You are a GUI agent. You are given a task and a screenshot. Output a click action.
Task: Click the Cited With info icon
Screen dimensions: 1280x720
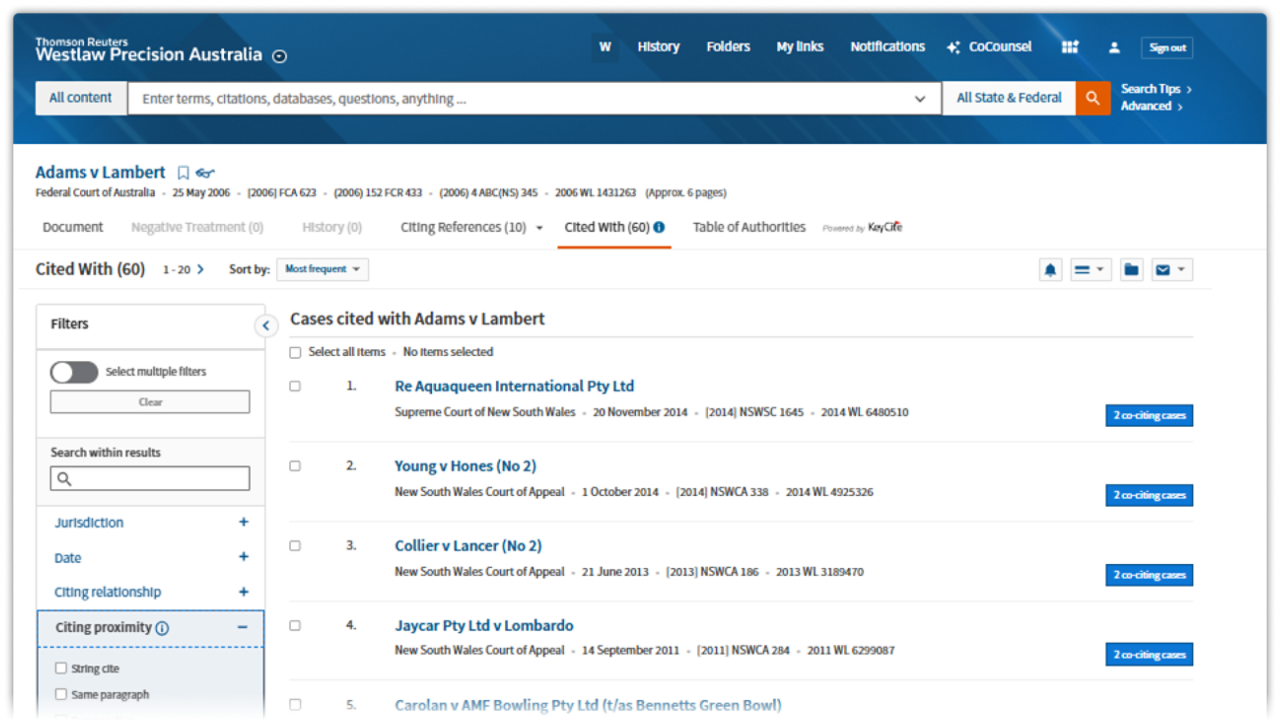[x=659, y=228]
